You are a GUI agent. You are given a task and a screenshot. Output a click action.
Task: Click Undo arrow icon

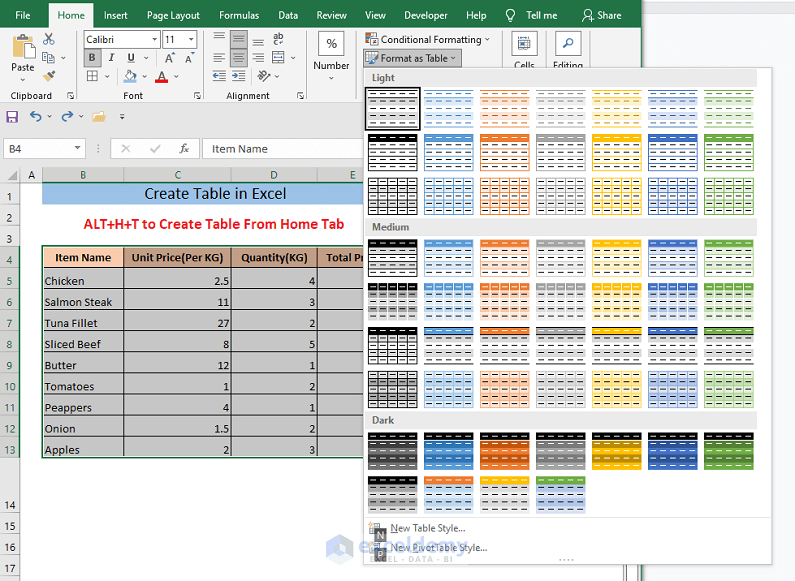click(x=35, y=117)
